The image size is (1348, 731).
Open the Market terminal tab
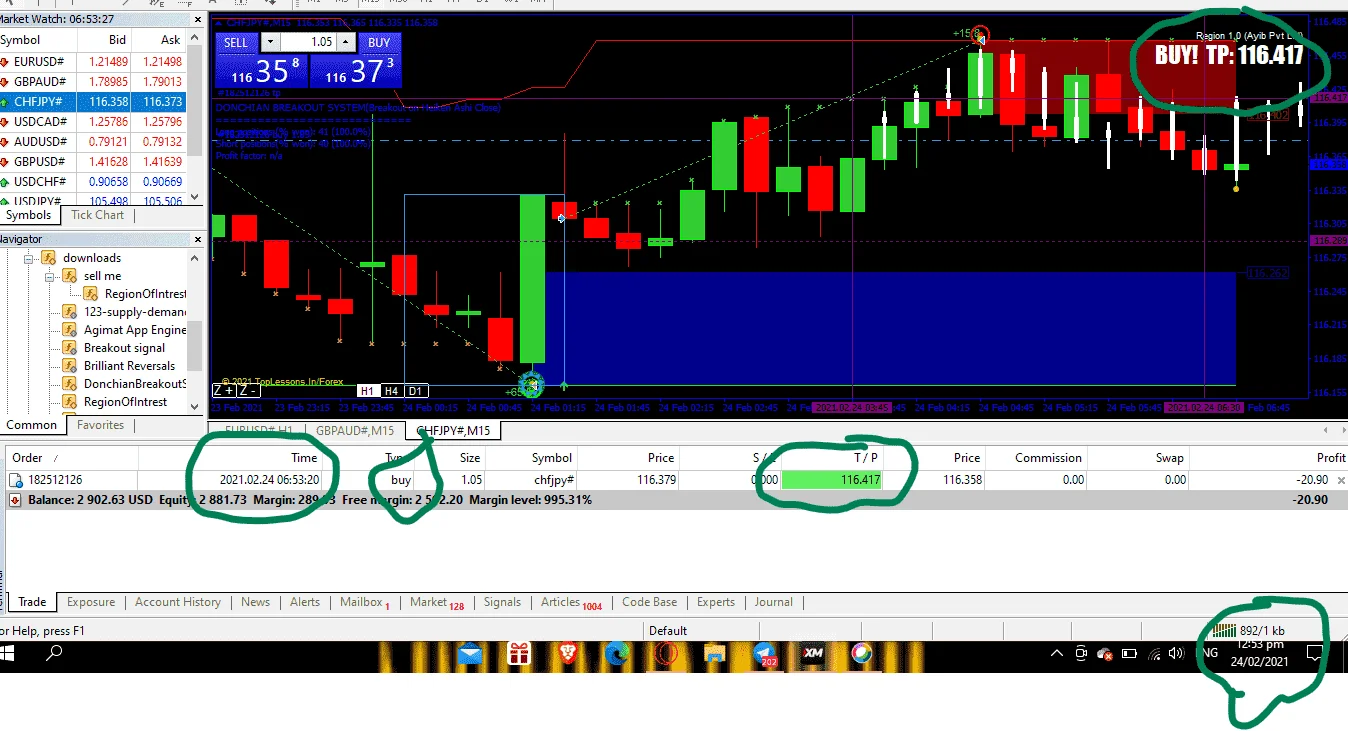pyautogui.click(x=437, y=603)
